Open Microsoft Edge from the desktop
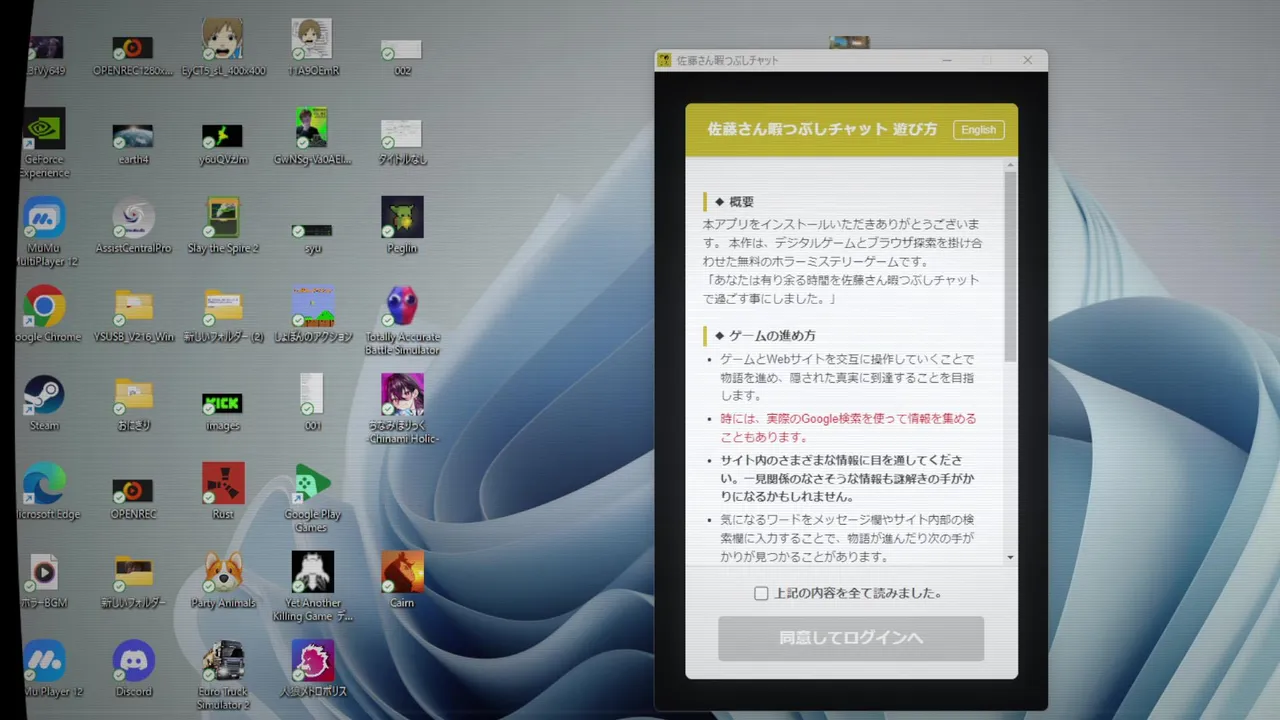The width and height of the screenshot is (1280, 720). point(44,485)
